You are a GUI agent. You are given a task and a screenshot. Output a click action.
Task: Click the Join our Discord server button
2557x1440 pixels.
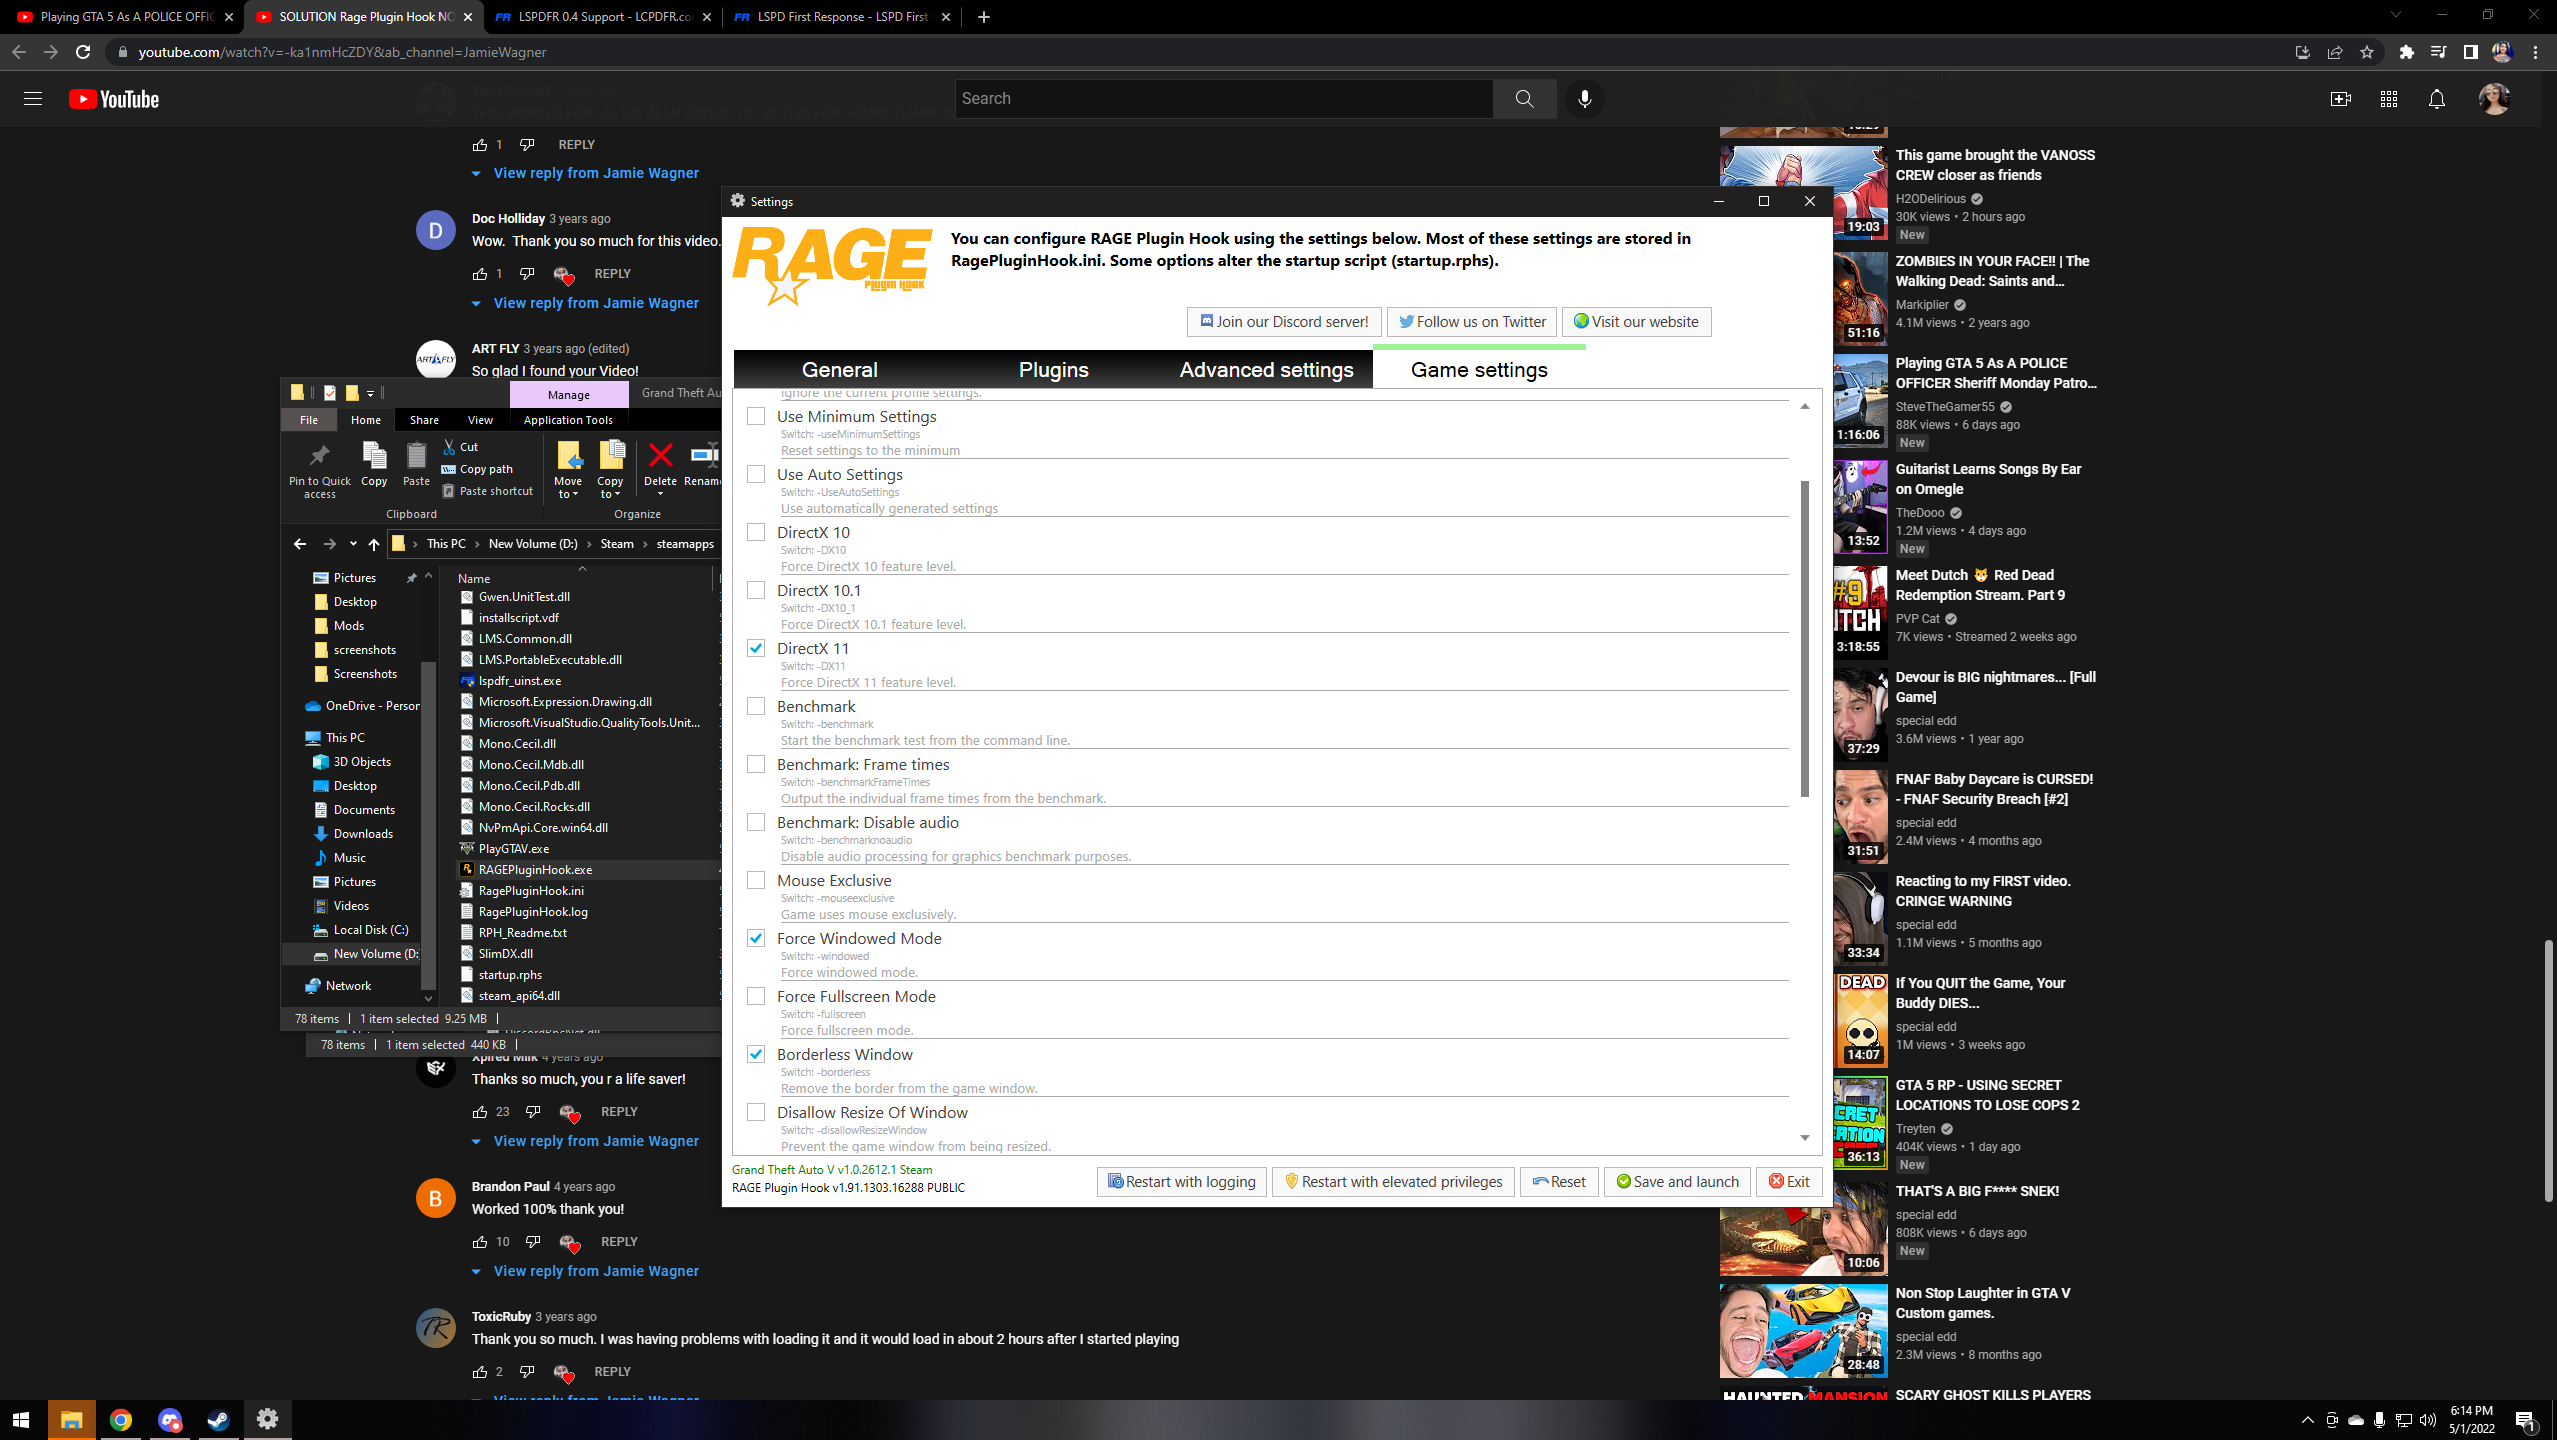point(1284,322)
